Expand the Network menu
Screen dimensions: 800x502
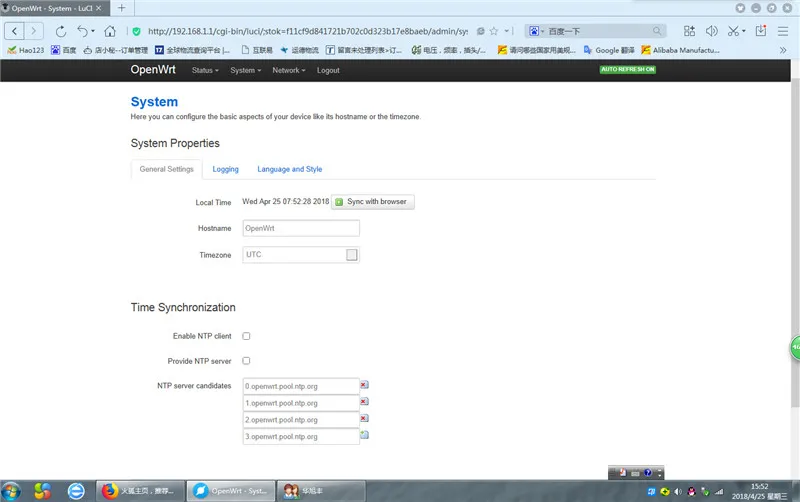click(x=289, y=70)
